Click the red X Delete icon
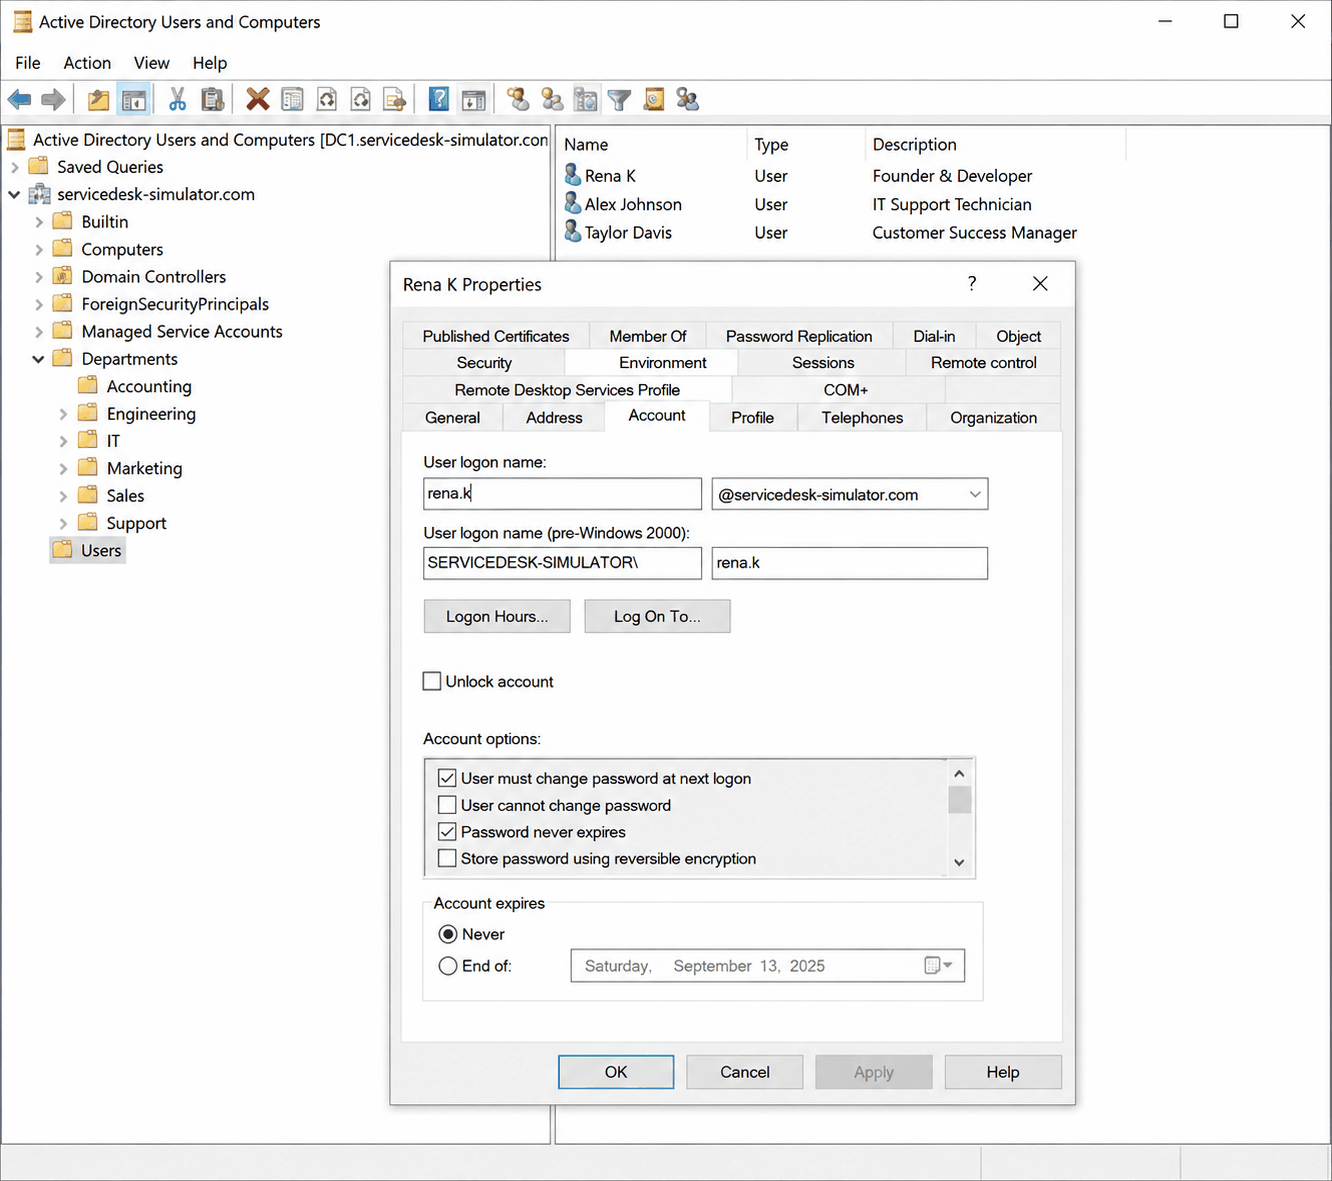This screenshot has height=1181, width=1332. (258, 99)
